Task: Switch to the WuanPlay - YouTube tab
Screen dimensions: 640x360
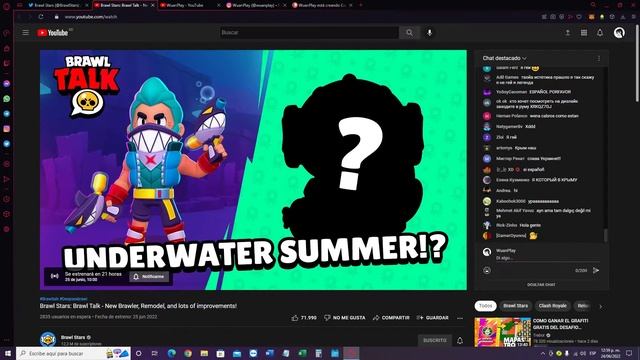Action: pos(189,5)
